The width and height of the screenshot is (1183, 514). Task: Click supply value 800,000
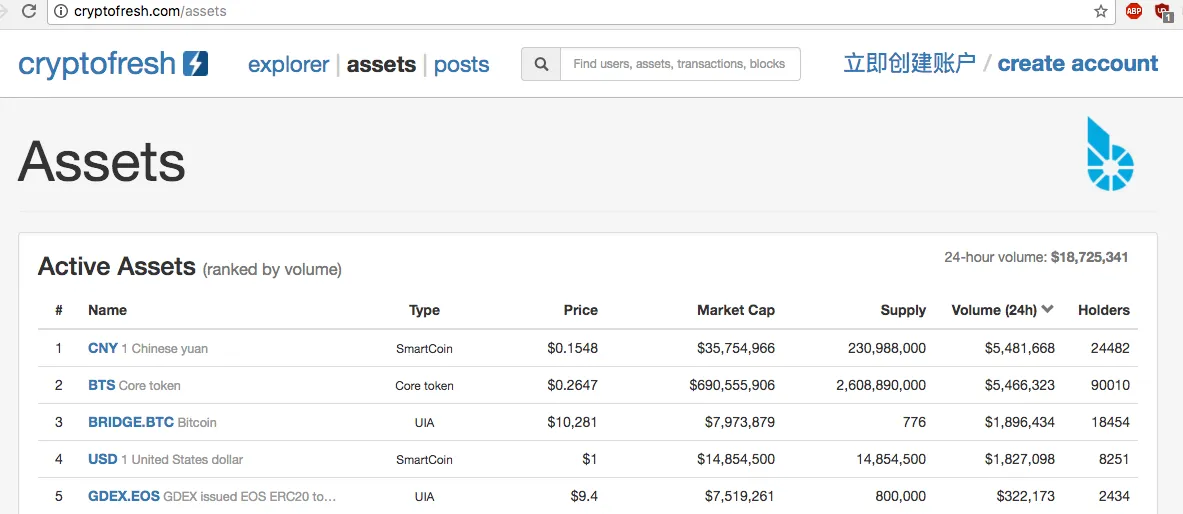pyautogui.click(x=901, y=497)
